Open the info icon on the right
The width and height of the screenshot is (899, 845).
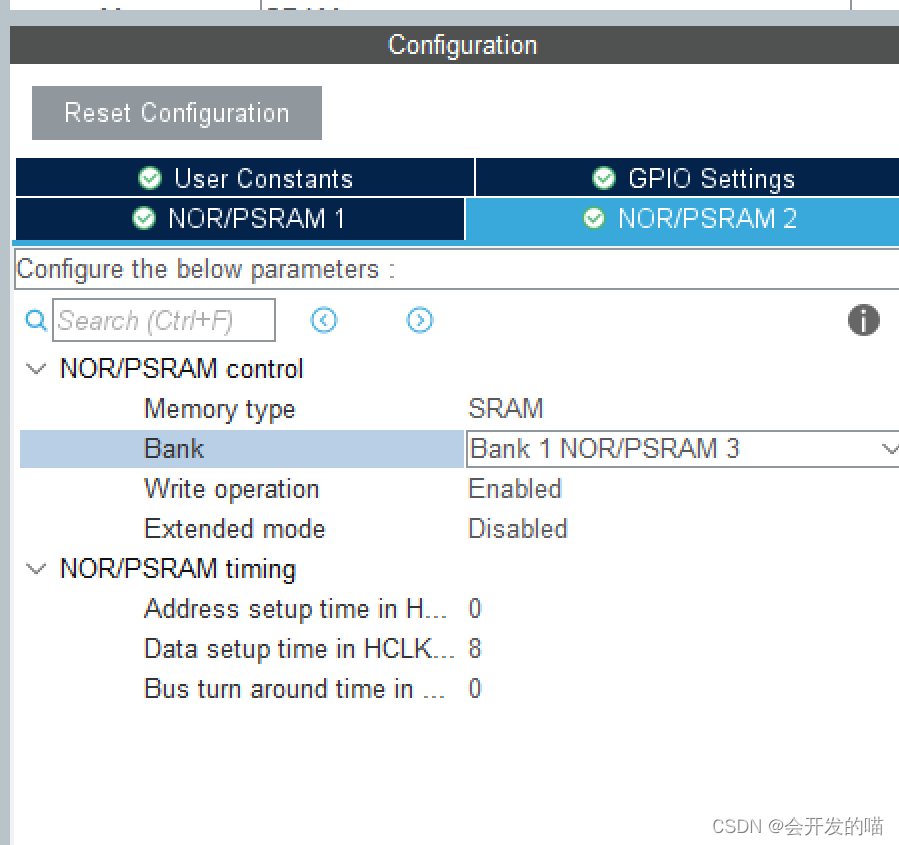tap(863, 320)
